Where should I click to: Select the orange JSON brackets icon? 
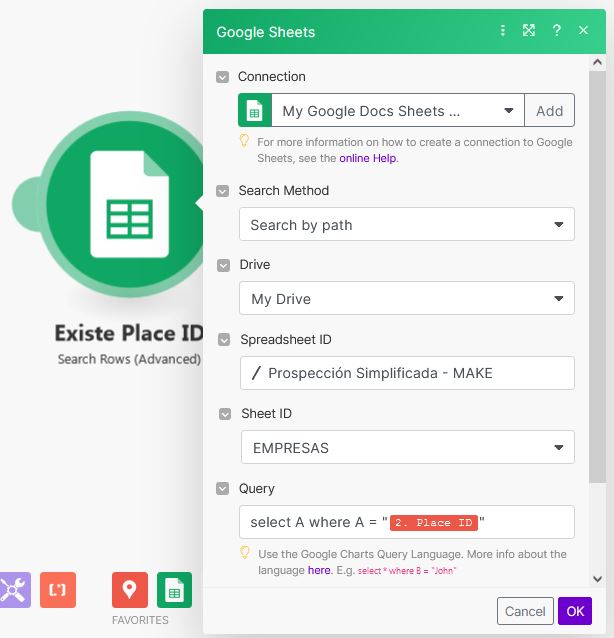58,590
